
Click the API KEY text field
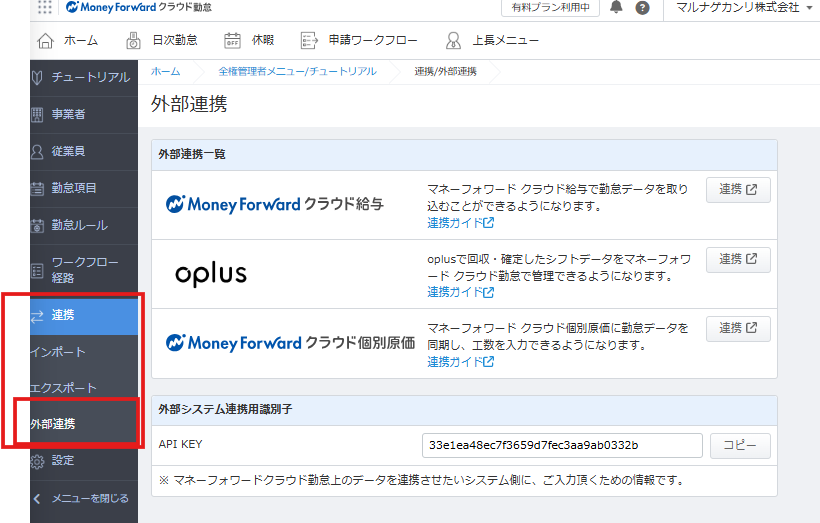point(562,445)
